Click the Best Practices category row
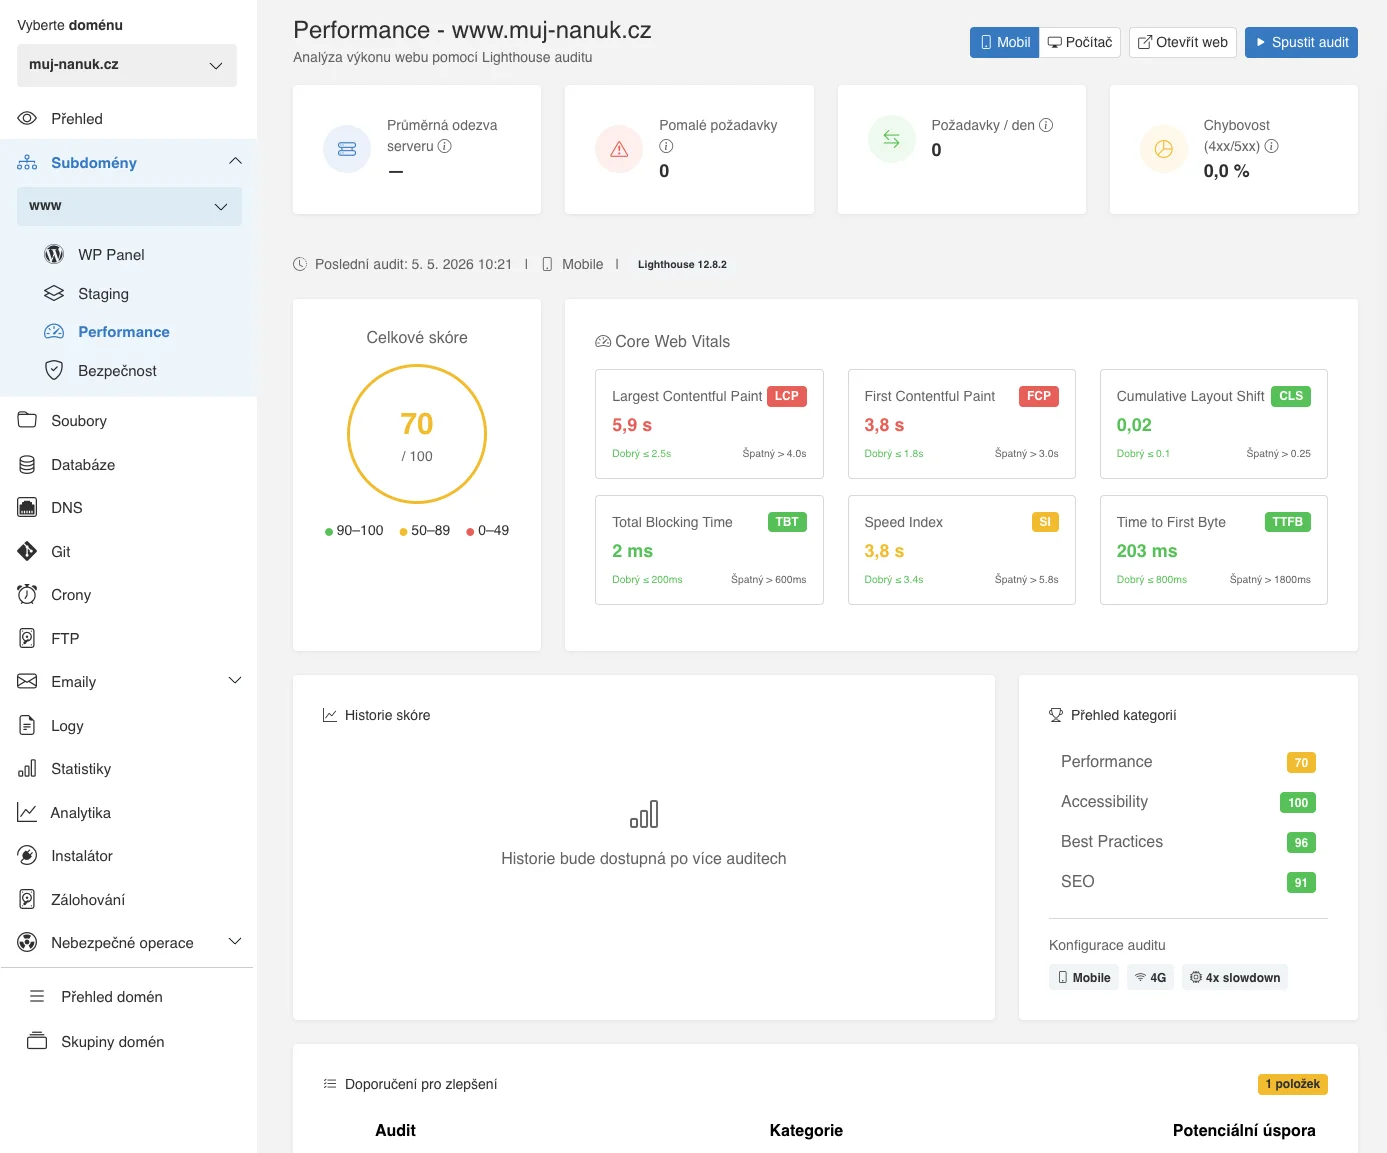The image size is (1387, 1153). [1188, 842]
